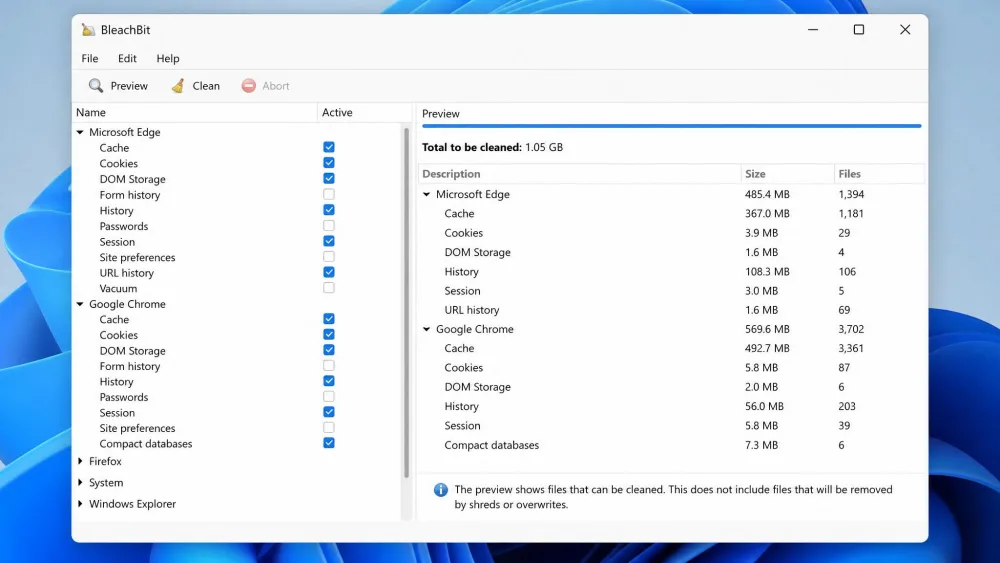Click the red Abort icon
The image size is (1000, 563).
[249, 85]
